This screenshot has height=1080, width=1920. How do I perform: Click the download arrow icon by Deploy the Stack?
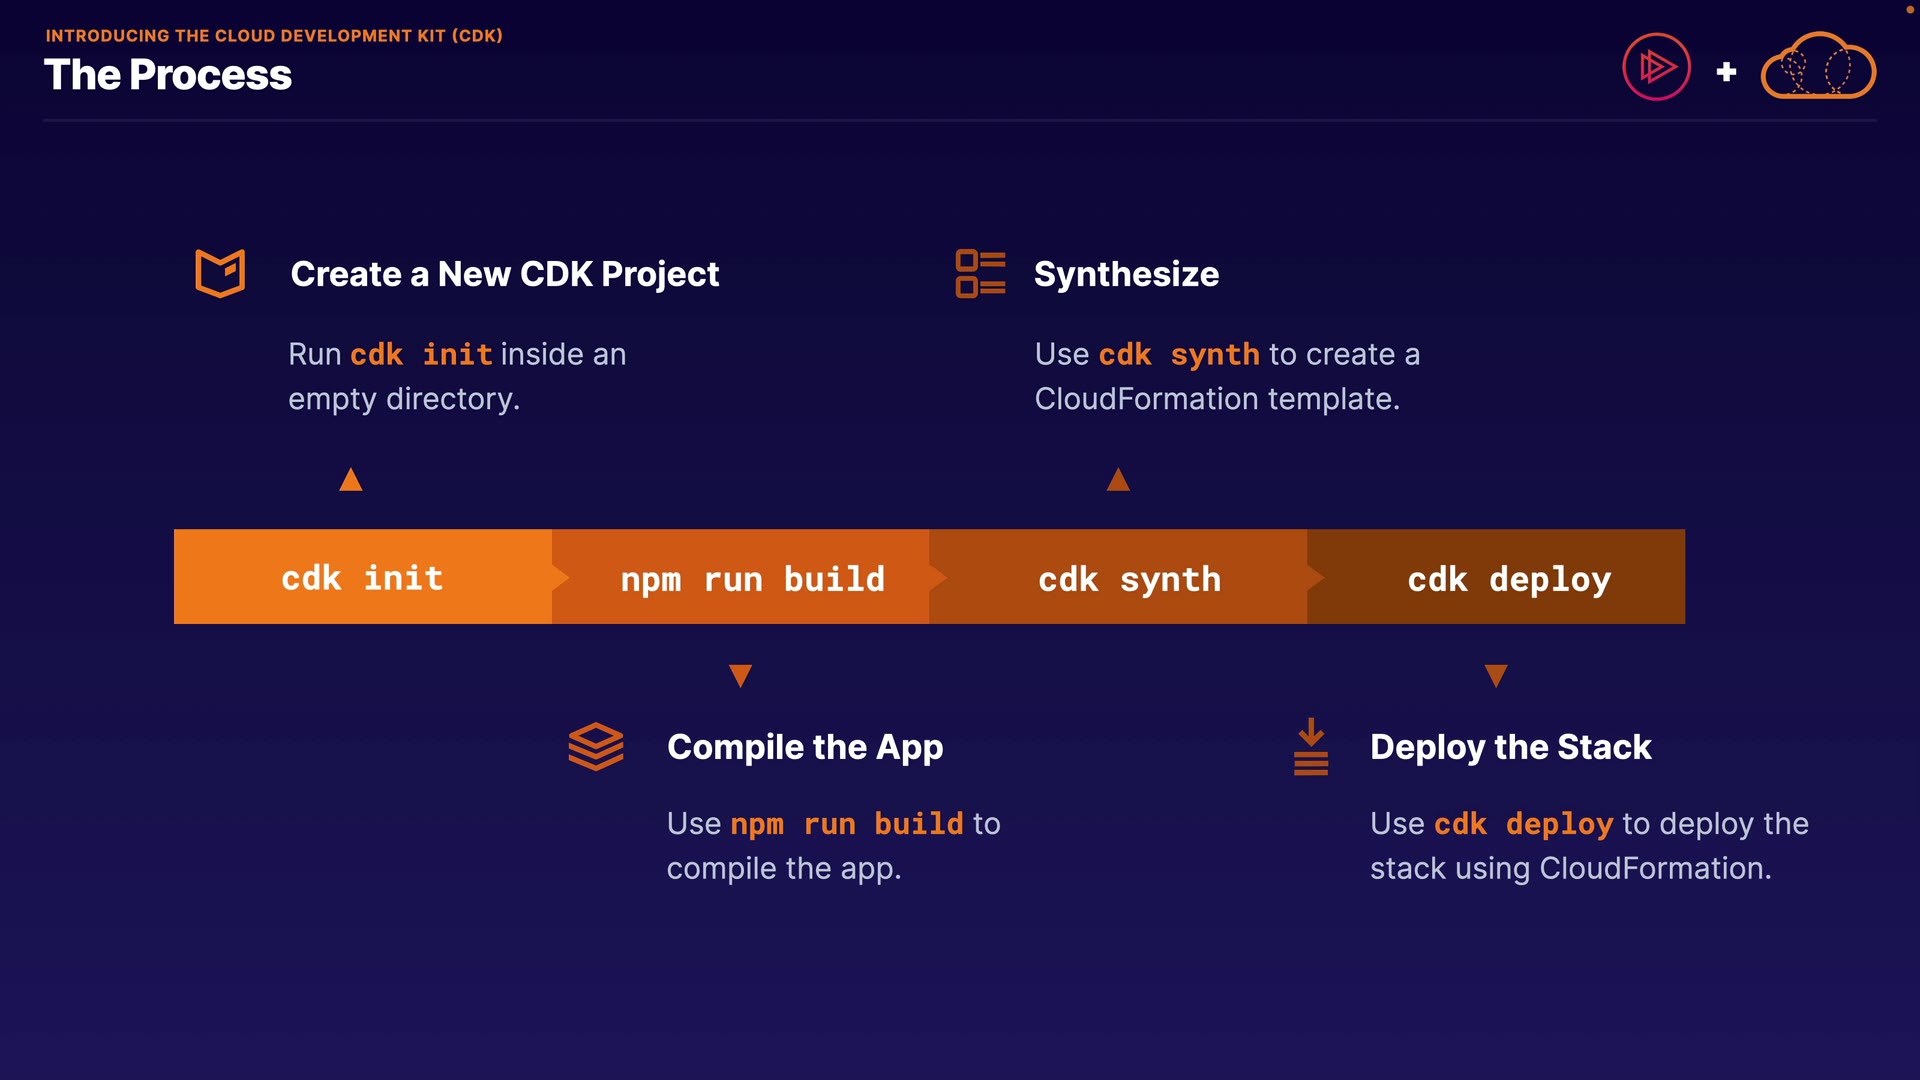point(1311,746)
